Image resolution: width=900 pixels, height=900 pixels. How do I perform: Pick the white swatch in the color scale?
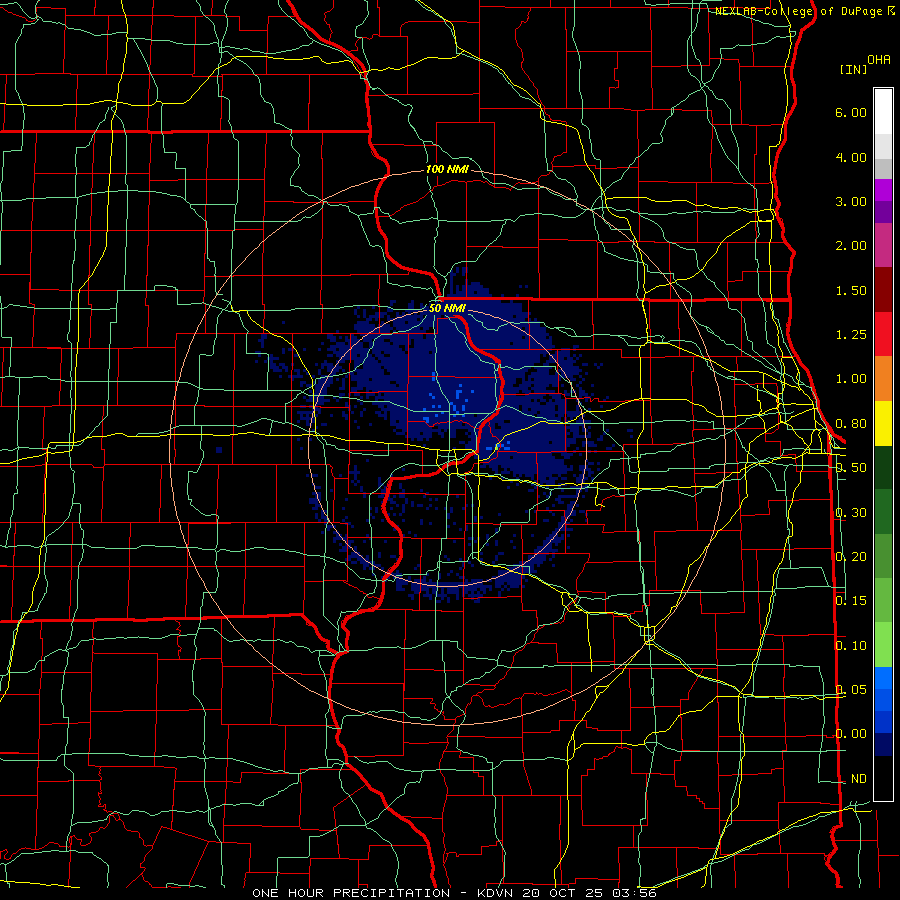883,112
